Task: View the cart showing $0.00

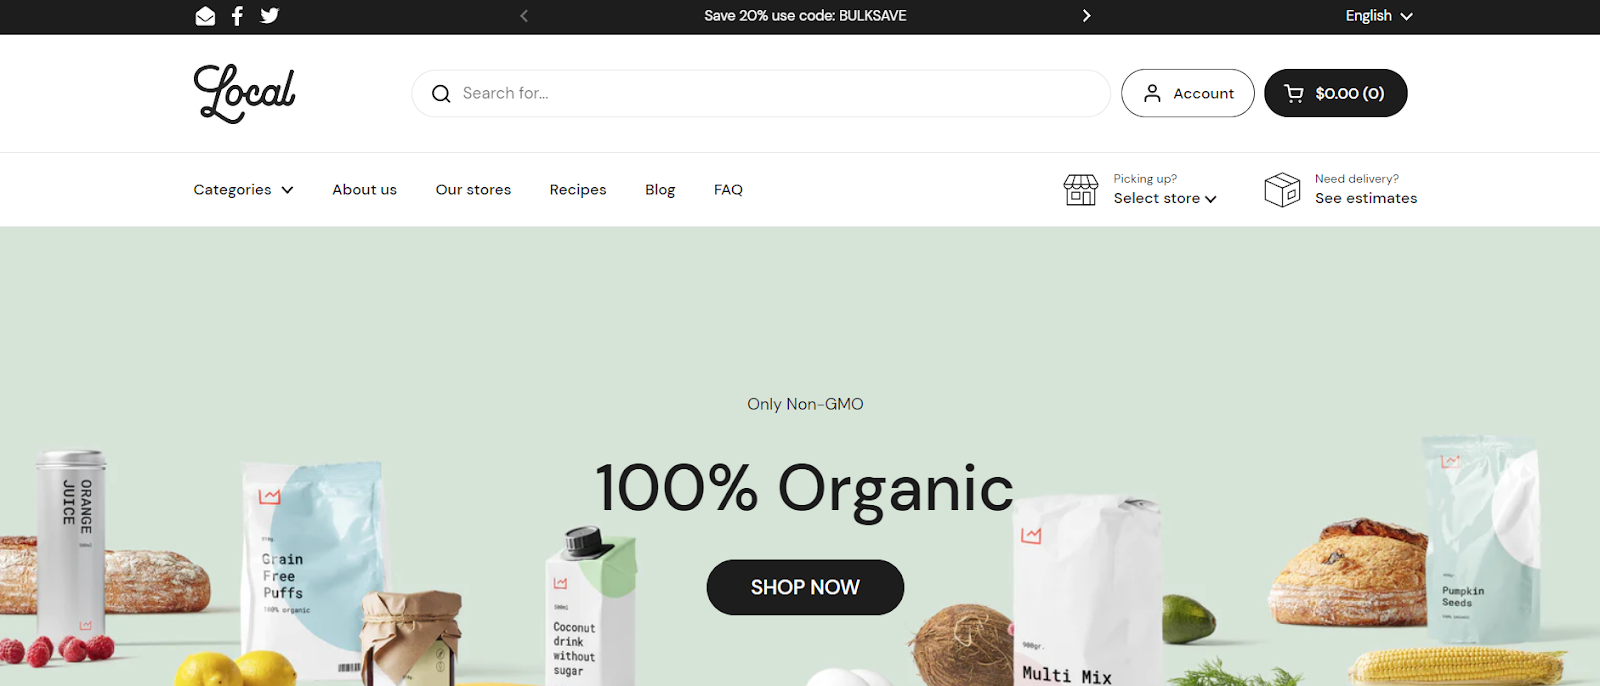Action: 1336,93
